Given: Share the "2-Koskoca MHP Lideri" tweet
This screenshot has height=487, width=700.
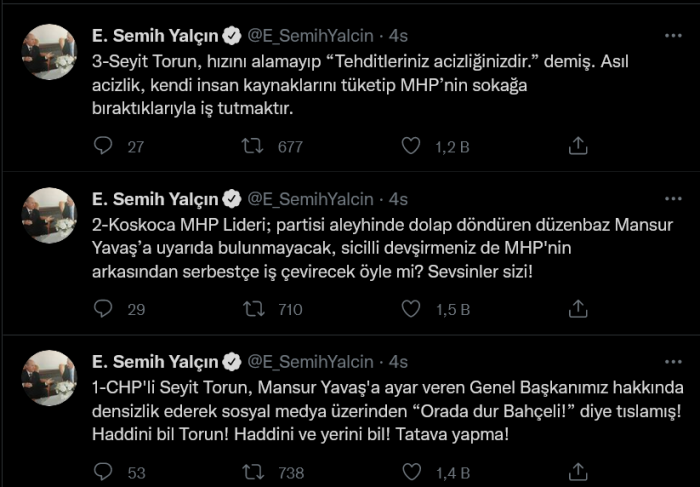Looking at the screenshot, I should pos(577,309).
